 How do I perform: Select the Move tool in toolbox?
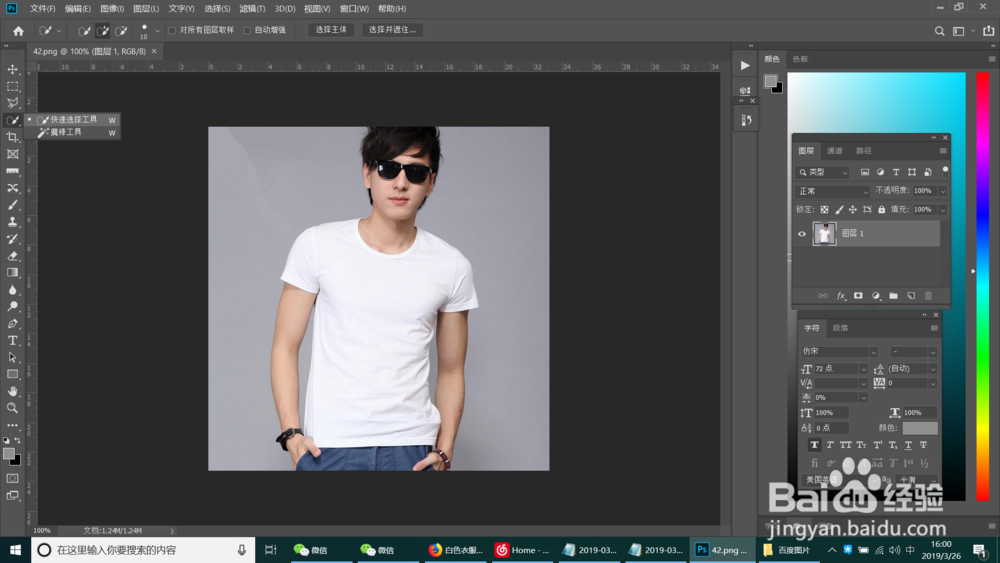pos(12,69)
